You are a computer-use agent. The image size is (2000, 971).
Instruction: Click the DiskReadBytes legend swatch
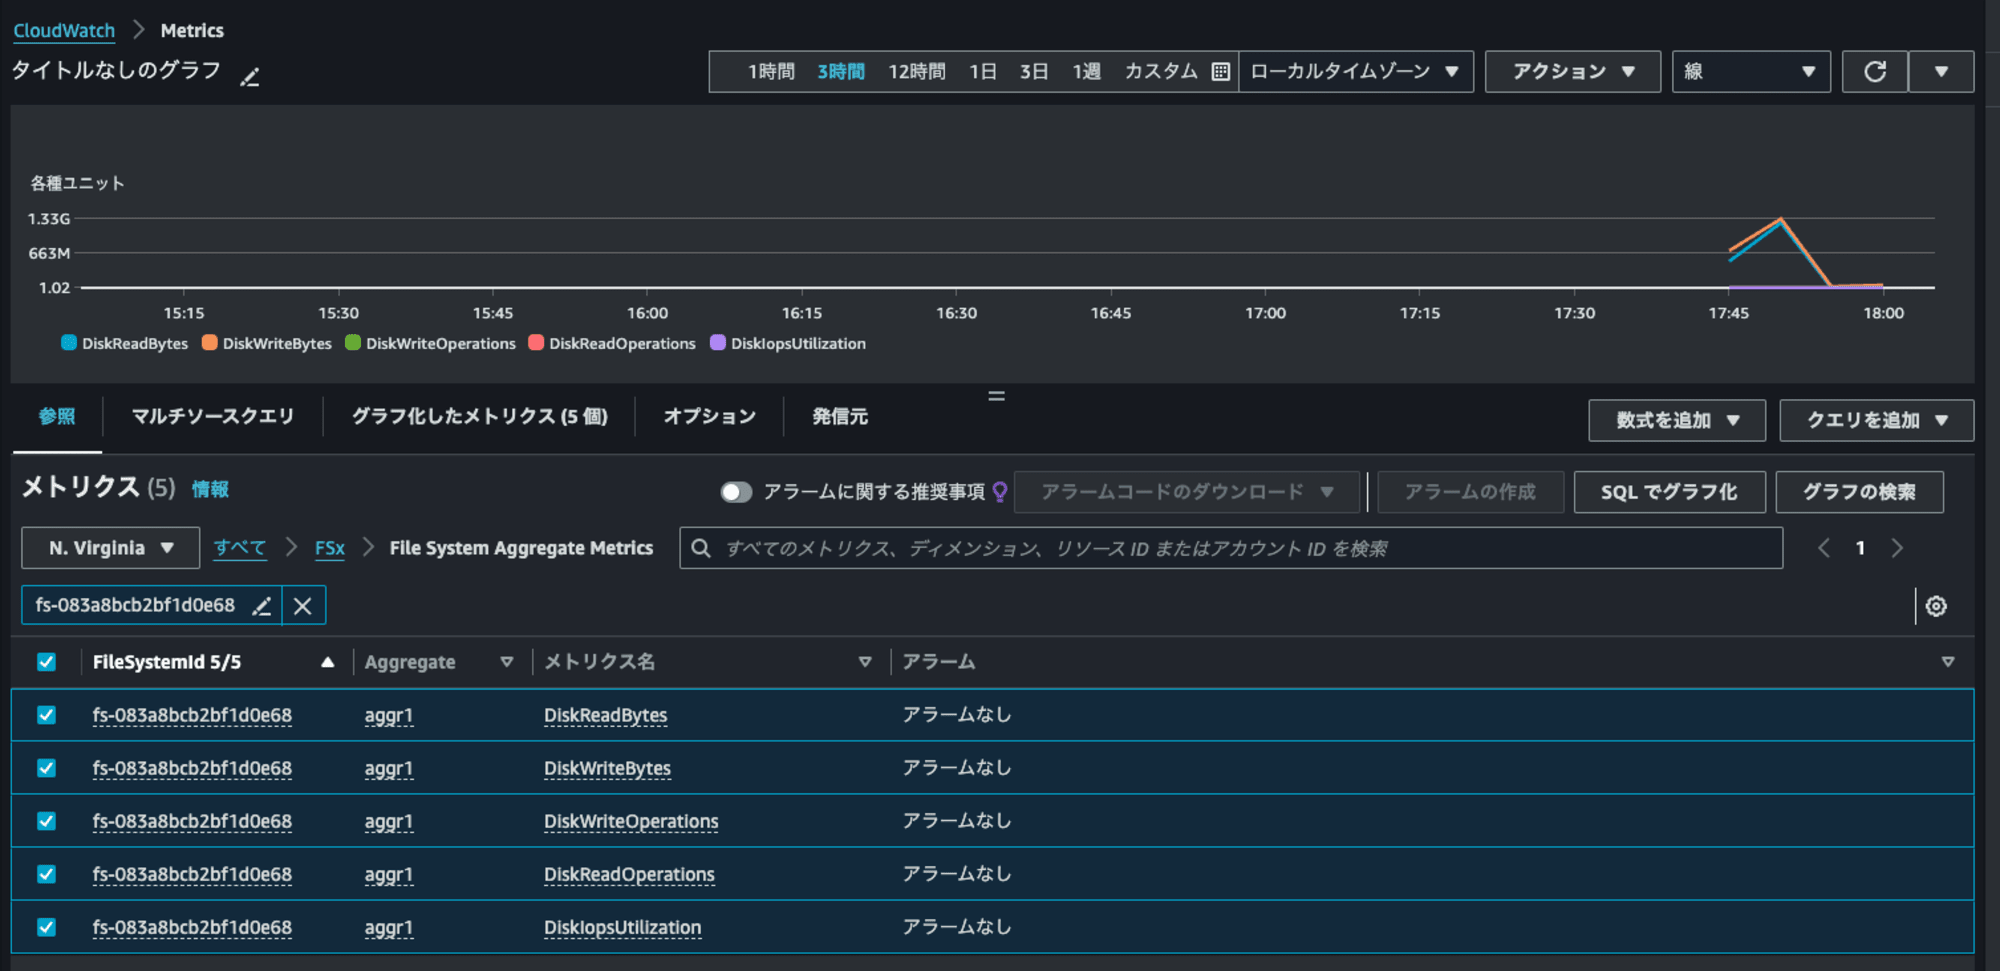(69, 343)
